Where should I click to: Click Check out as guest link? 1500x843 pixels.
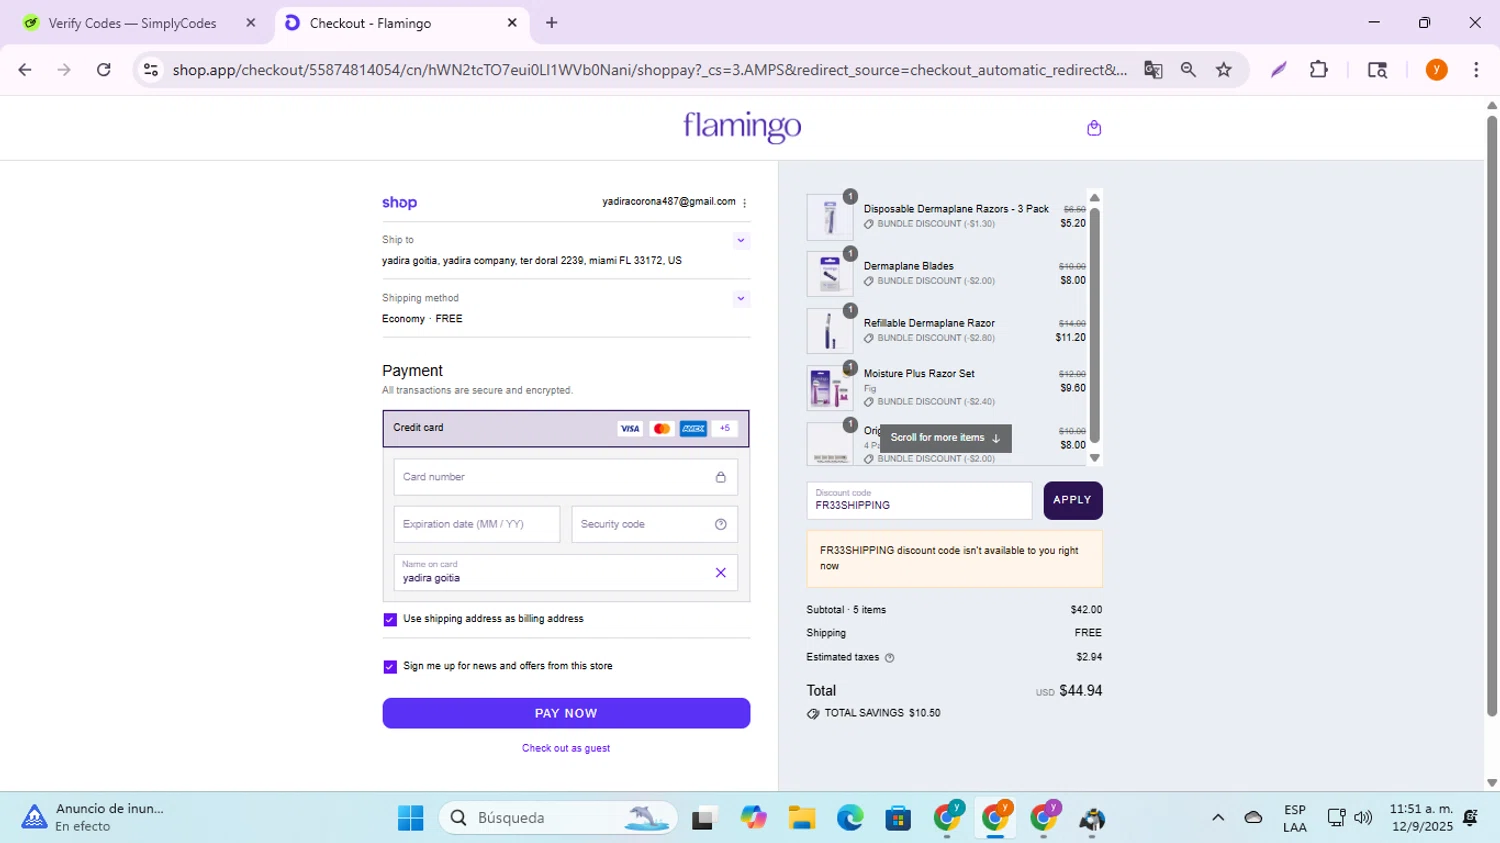point(566,748)
